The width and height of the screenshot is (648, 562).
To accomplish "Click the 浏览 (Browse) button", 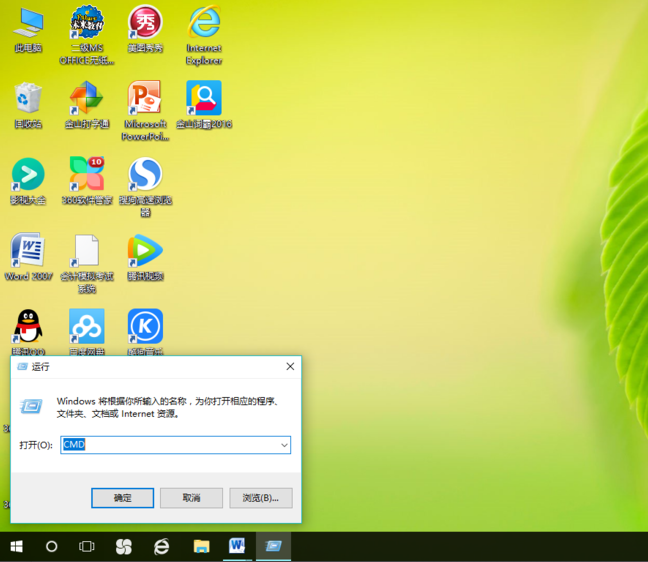I will pyautogui.click(x=261, y=497).
